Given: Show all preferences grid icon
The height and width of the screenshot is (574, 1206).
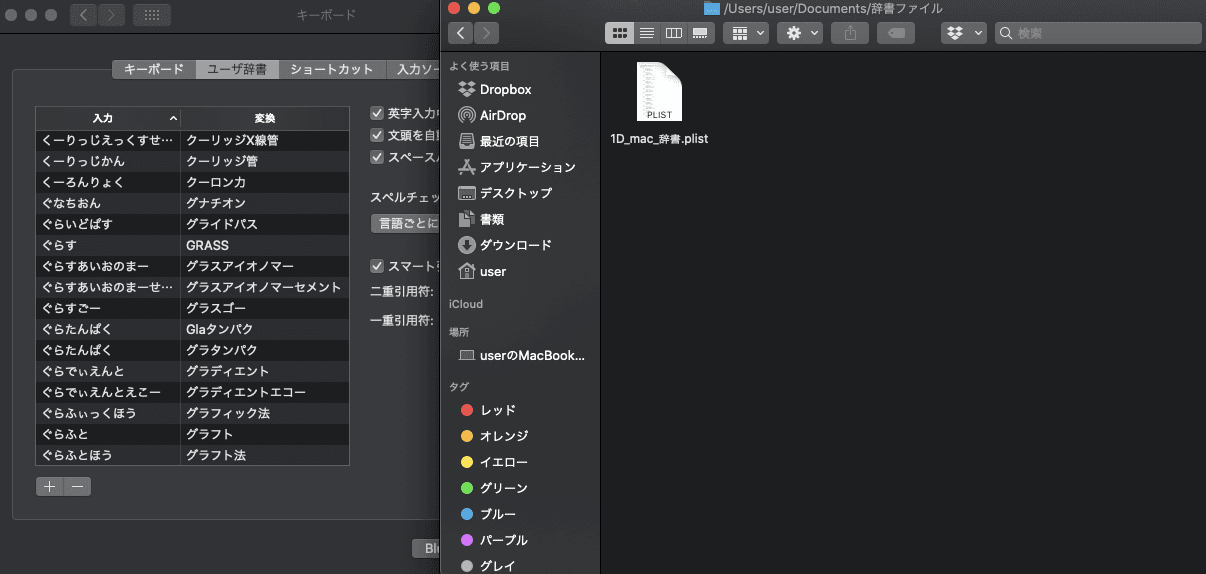Looking at the screenshot, I should coord(151,15).
